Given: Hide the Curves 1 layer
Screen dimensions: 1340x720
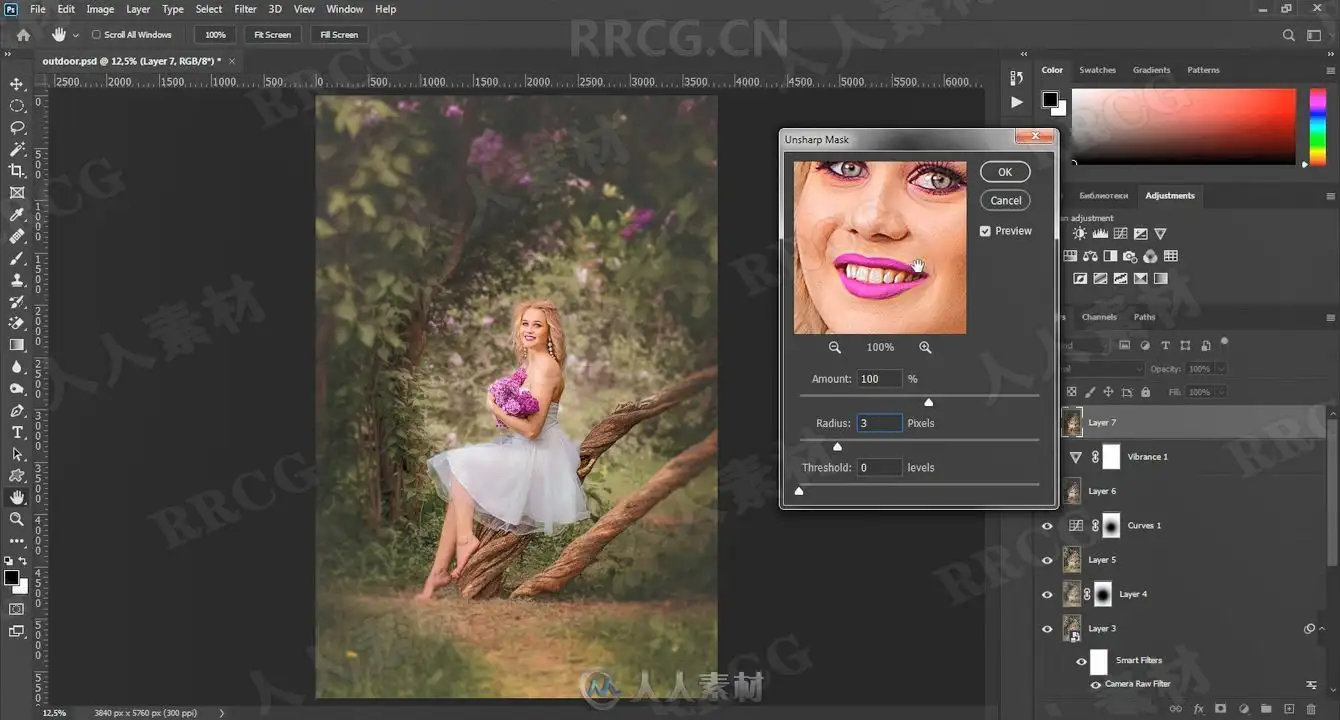Looking at the screenshot, I should (1047, 526).
